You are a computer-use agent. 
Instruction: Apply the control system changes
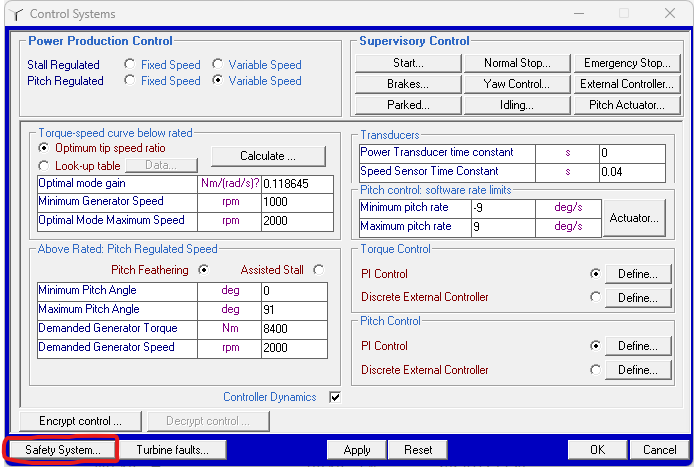coord(357,450)
